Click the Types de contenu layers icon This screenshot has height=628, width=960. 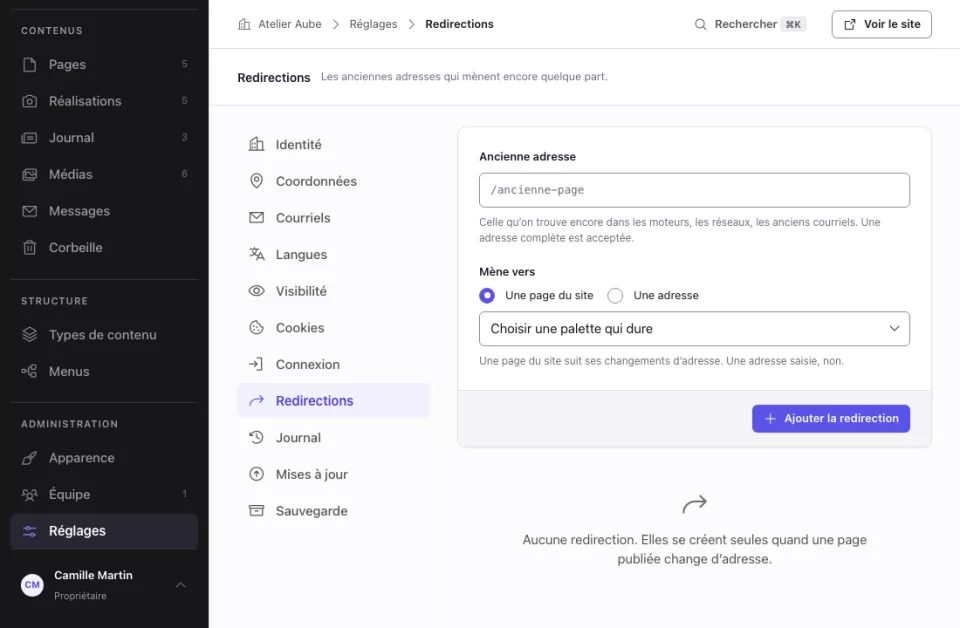pos(29,335)
